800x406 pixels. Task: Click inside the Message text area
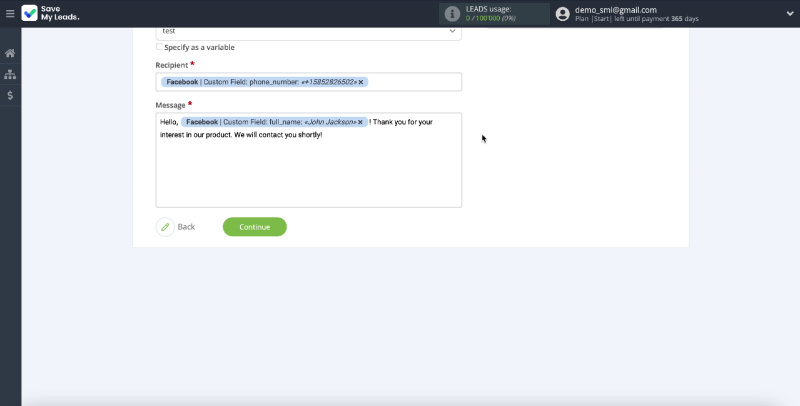click(x=308, y=175)
